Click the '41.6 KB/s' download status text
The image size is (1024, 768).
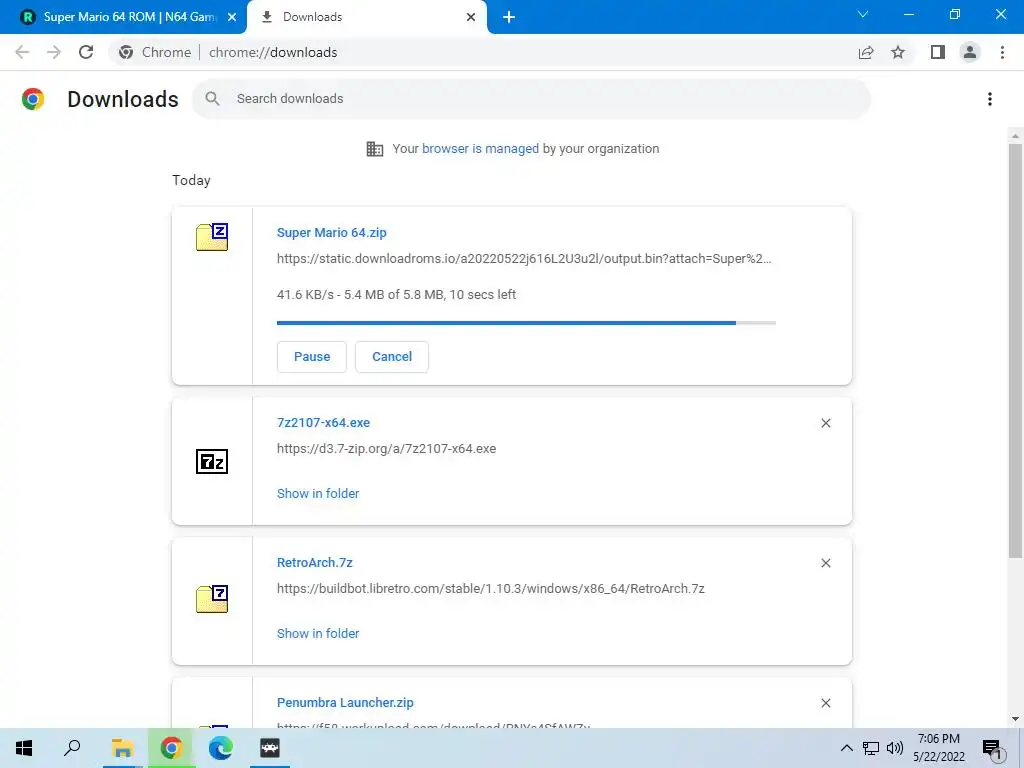click(396, 295)
